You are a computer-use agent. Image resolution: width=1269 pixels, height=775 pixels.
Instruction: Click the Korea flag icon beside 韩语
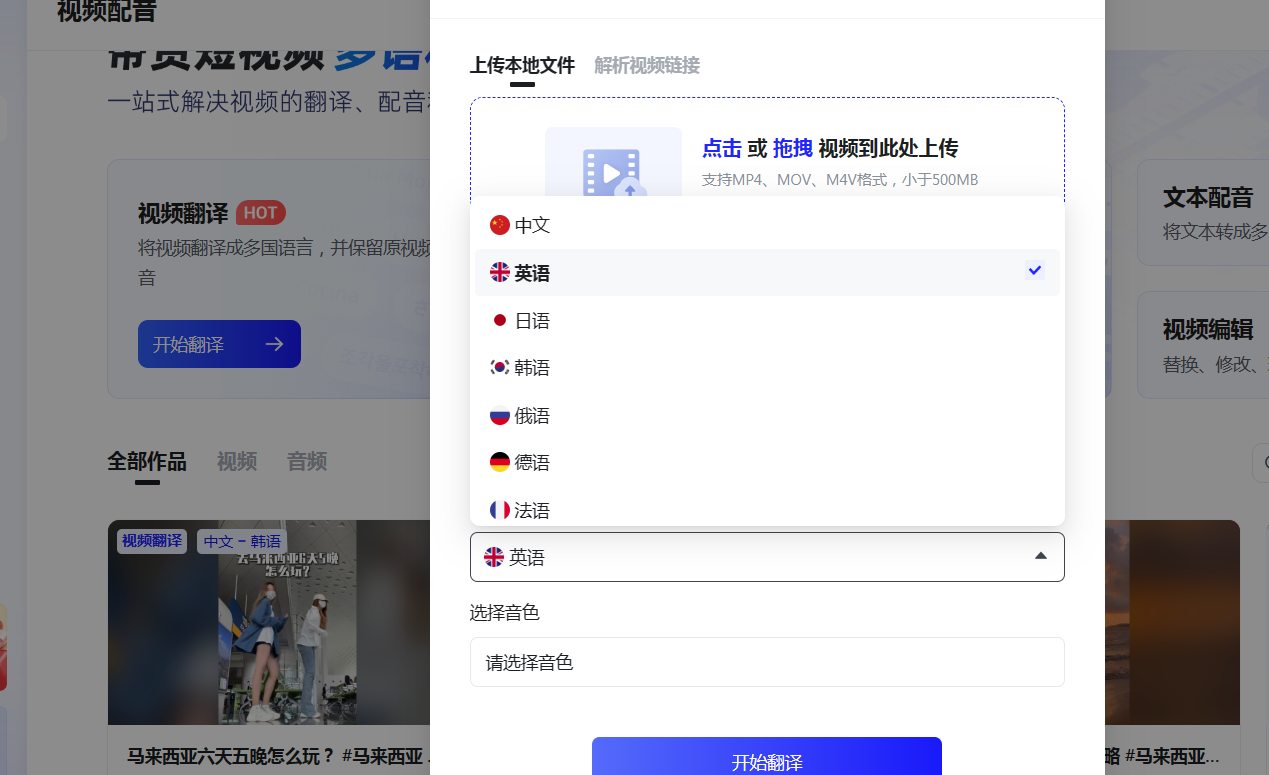coord(499,367)
